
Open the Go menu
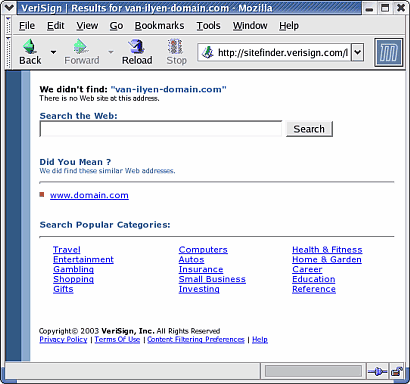[116, 26]
